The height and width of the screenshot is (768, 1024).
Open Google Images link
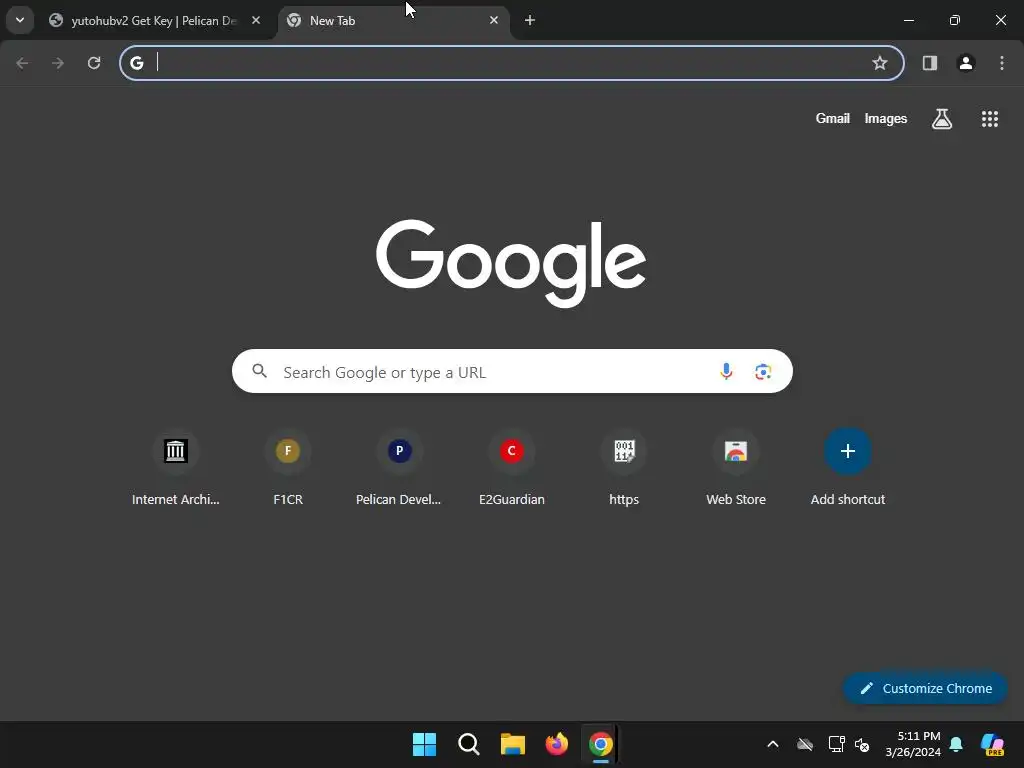coord(886,119)
